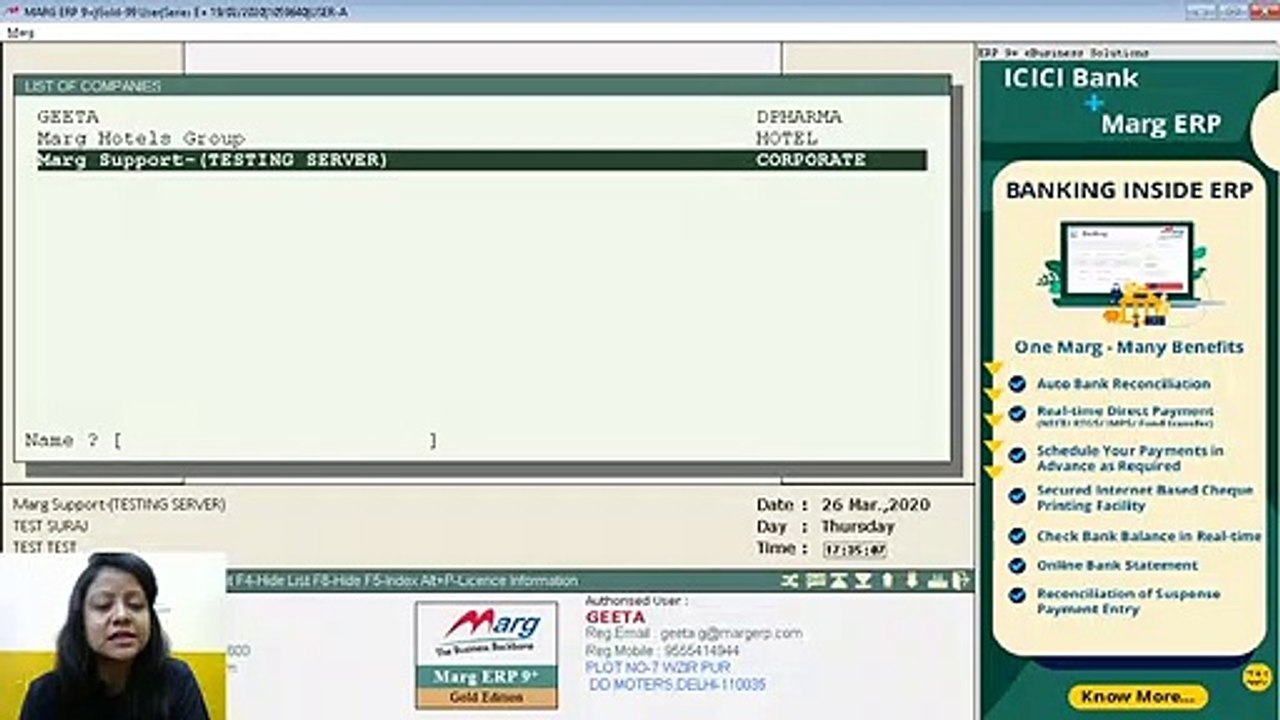Click the time display box
The width and height of the screenshot is (1280, 720).
855,549
